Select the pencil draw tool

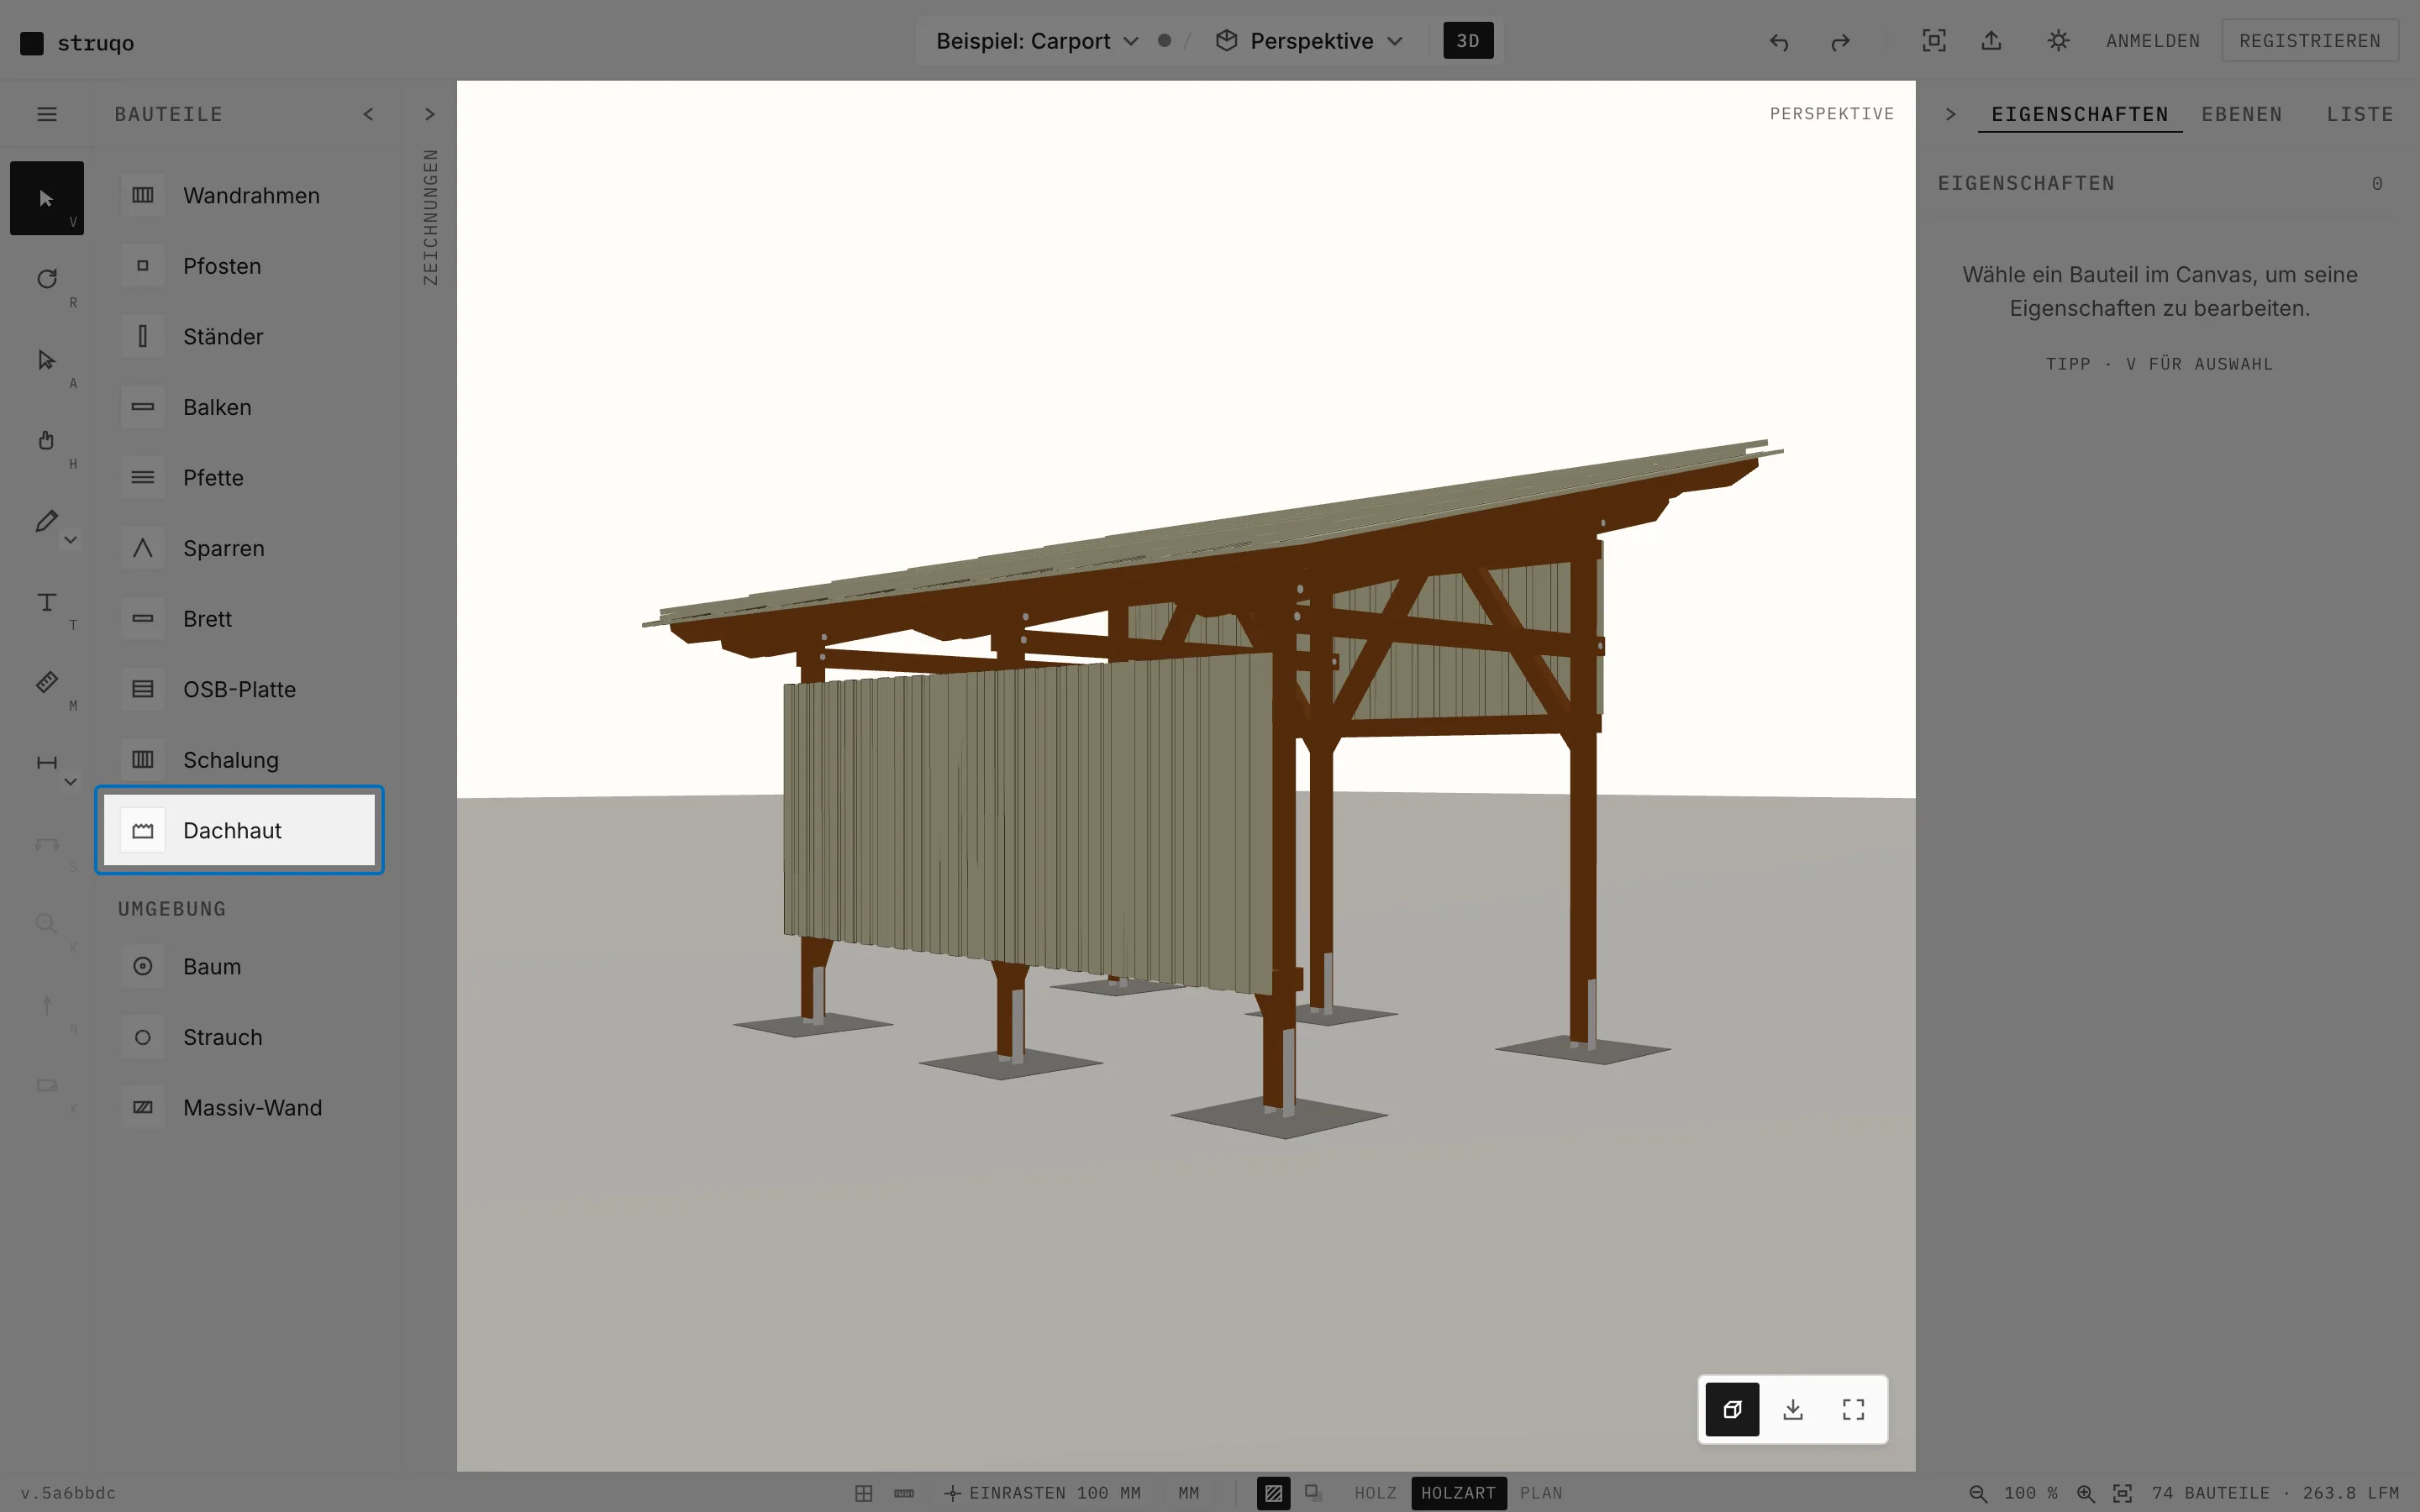click(x=46, y=521)
